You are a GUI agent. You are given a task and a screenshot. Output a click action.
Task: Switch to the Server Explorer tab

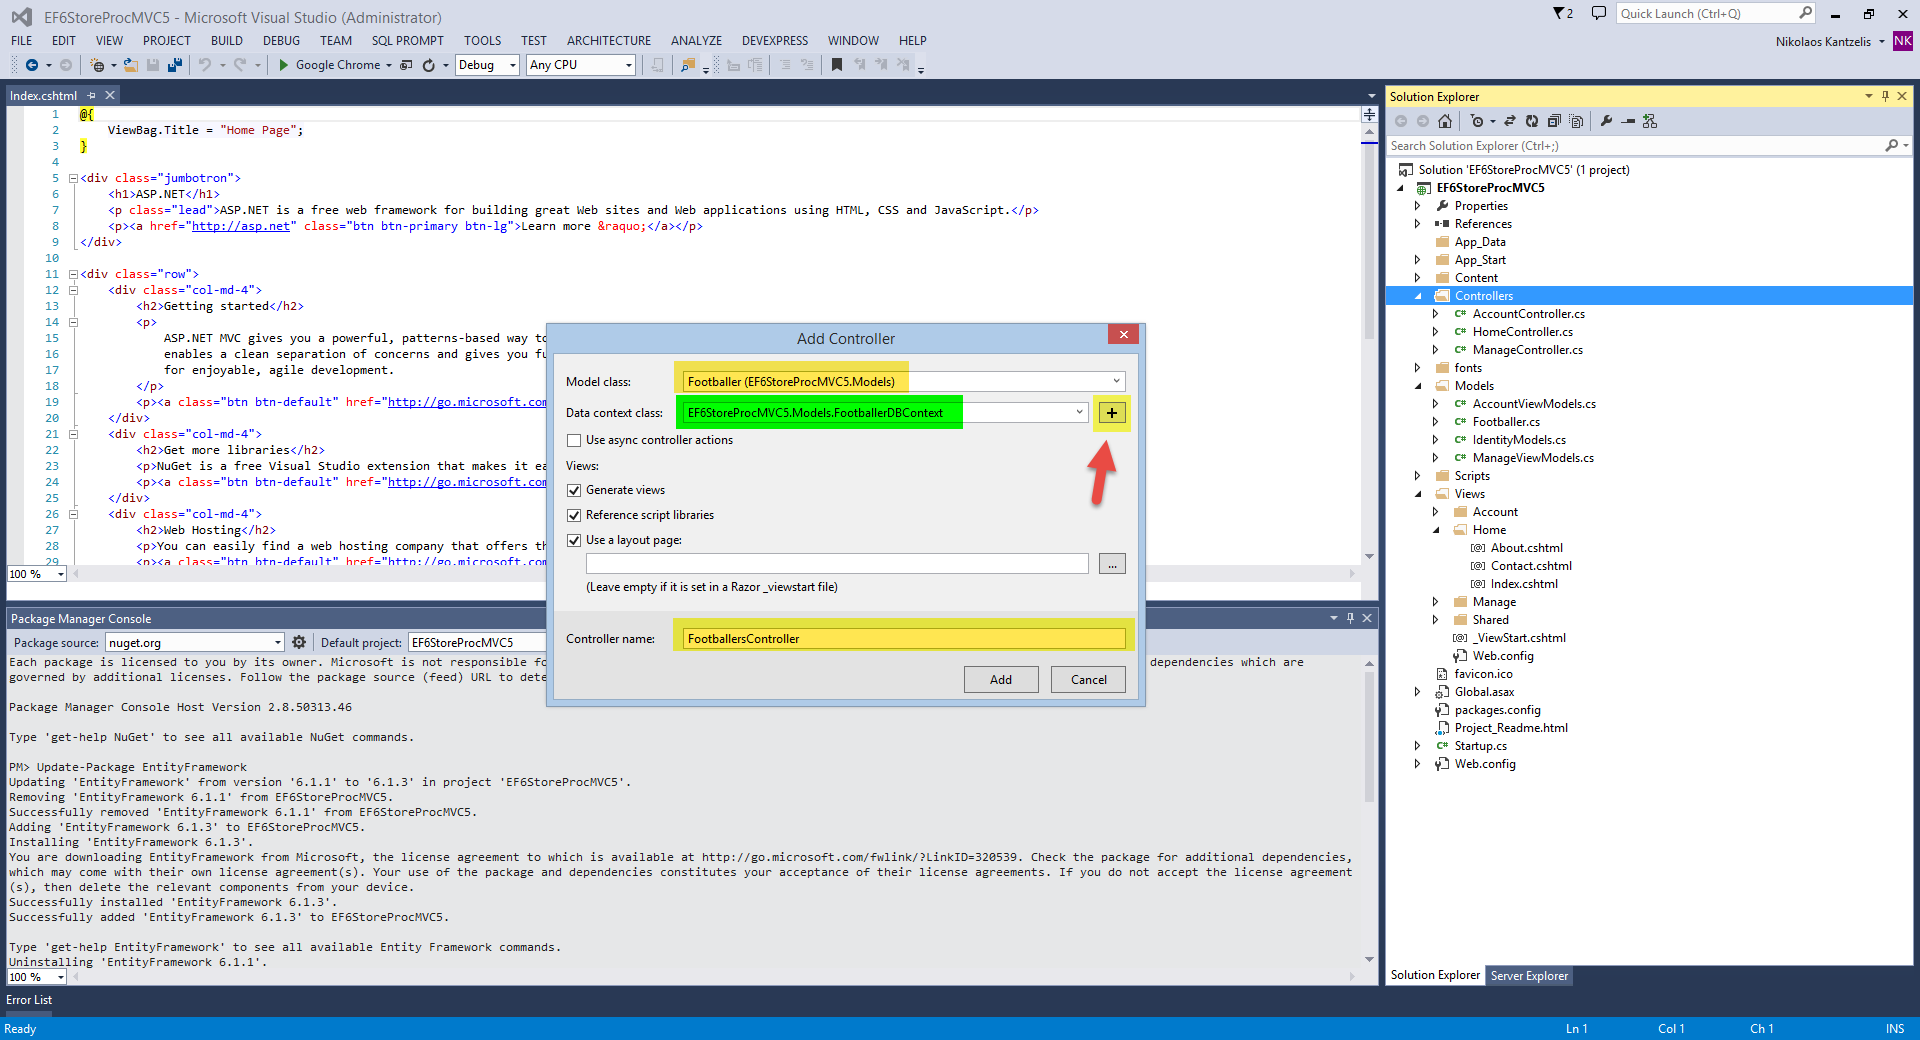(1529, 976)
